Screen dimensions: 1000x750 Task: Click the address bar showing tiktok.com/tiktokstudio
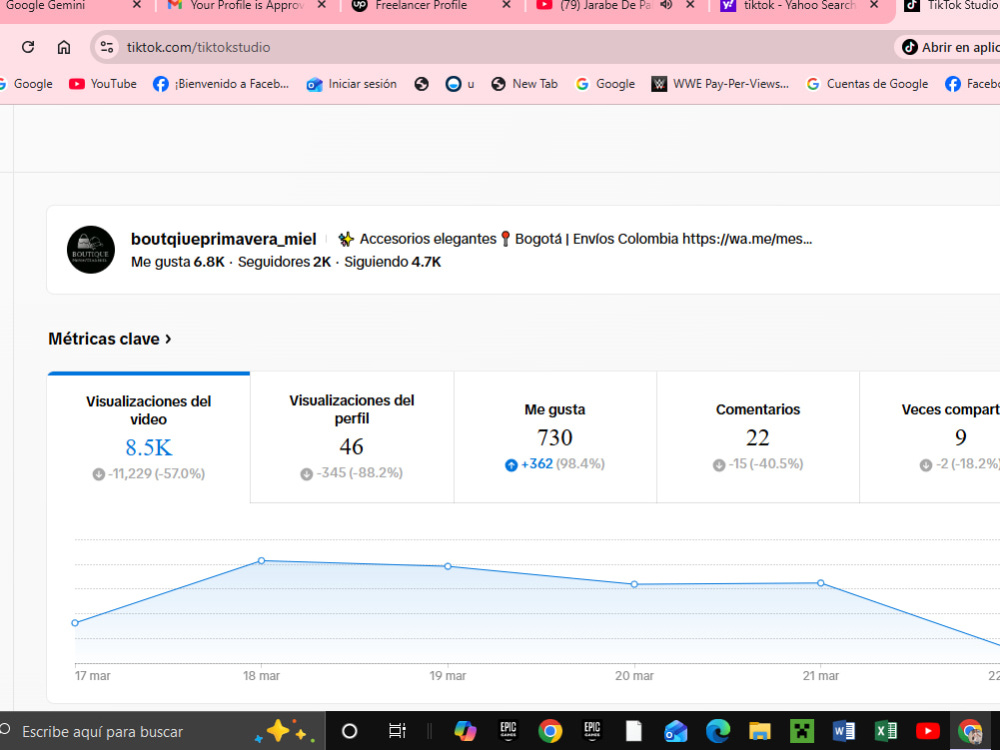(x=491, y=47)
